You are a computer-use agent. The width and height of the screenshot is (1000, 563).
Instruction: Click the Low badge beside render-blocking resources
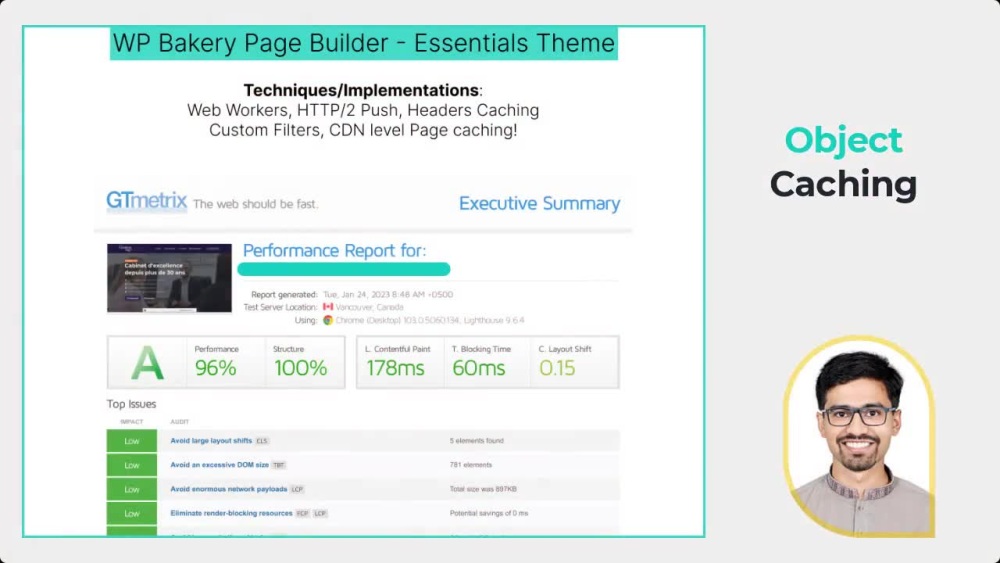click(x=132, y=513)
